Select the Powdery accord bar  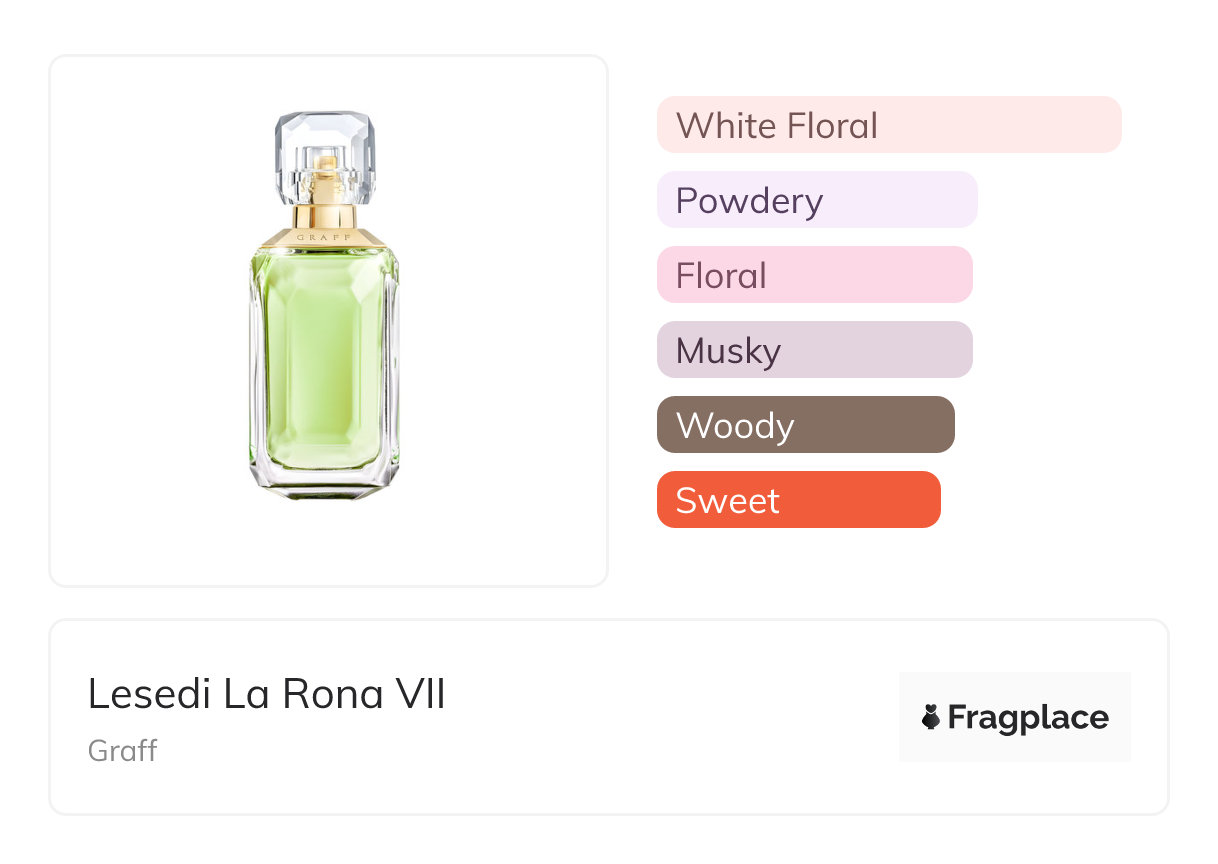tap(817, 200)
